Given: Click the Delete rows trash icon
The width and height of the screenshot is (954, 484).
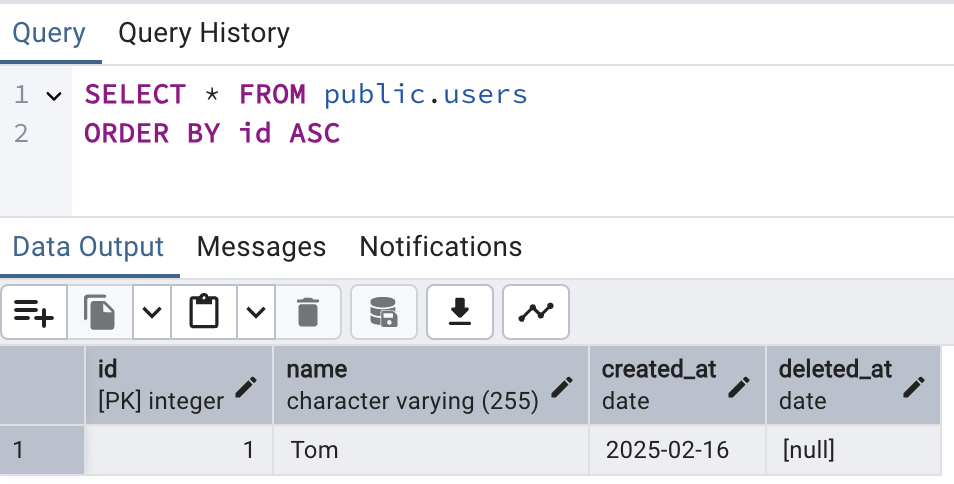Looking at the screenshot, I should pos(308,313).
